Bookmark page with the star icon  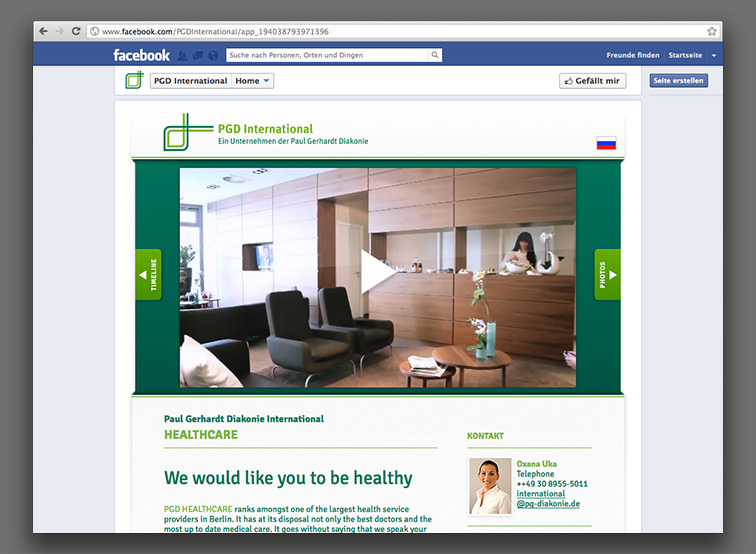[712, 31]
